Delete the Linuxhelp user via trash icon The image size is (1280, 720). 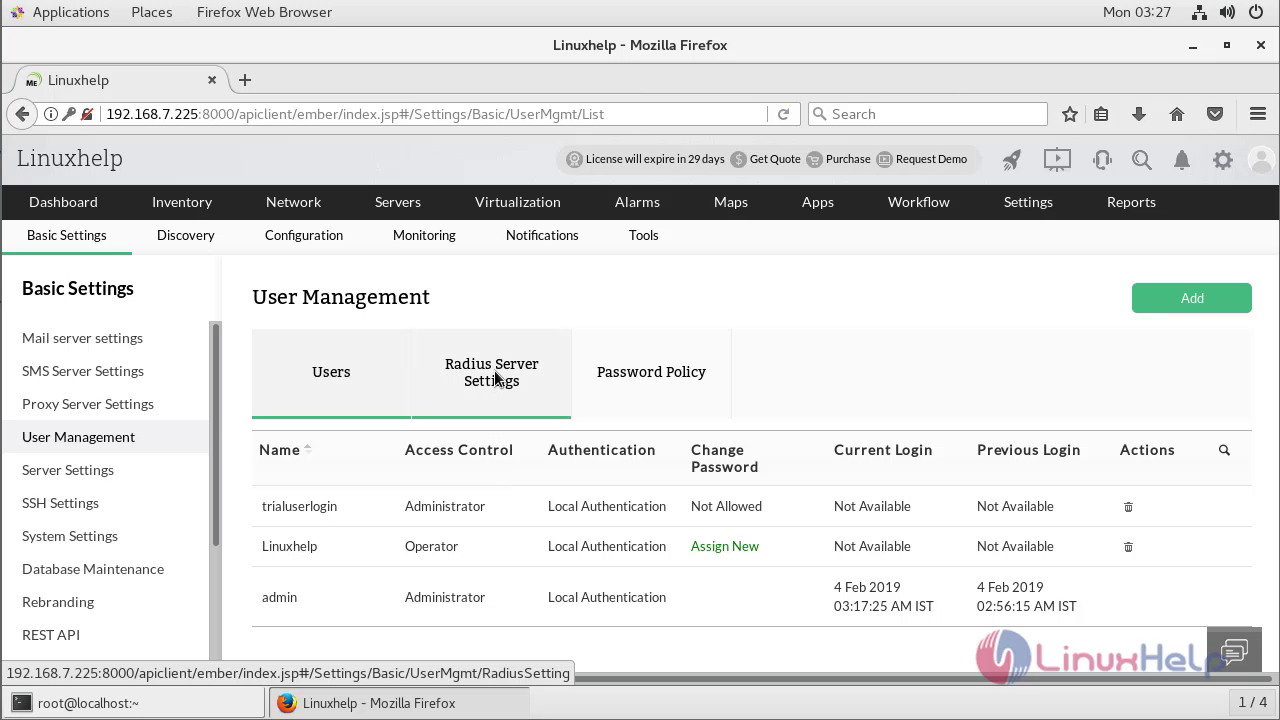point(1128,547)
